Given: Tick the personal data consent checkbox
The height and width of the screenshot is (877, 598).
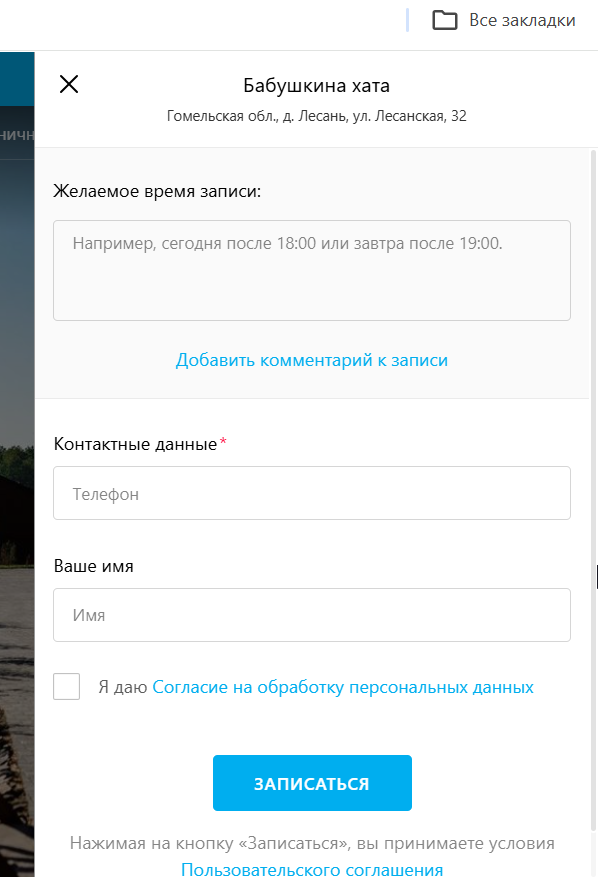Looking at the screenshot, I should [67, 686].
